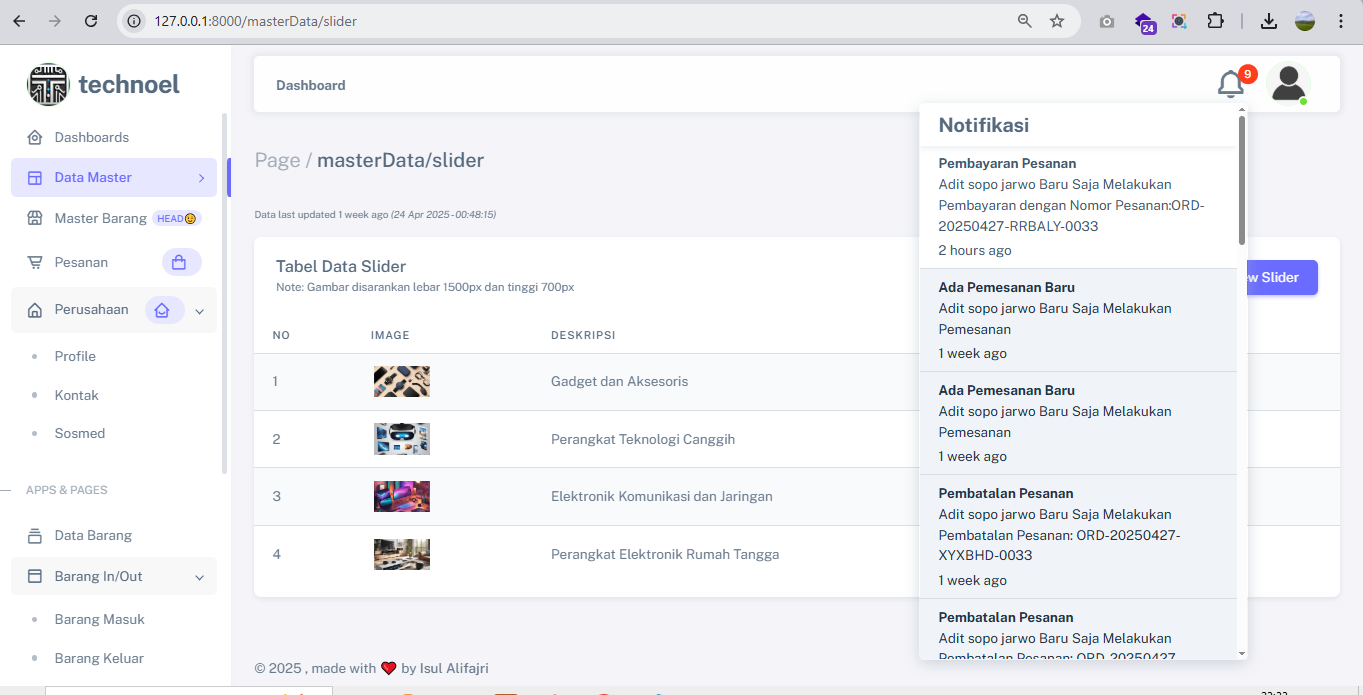Open the user profile avatar

pyautogui.click(x=1288, y=84)
